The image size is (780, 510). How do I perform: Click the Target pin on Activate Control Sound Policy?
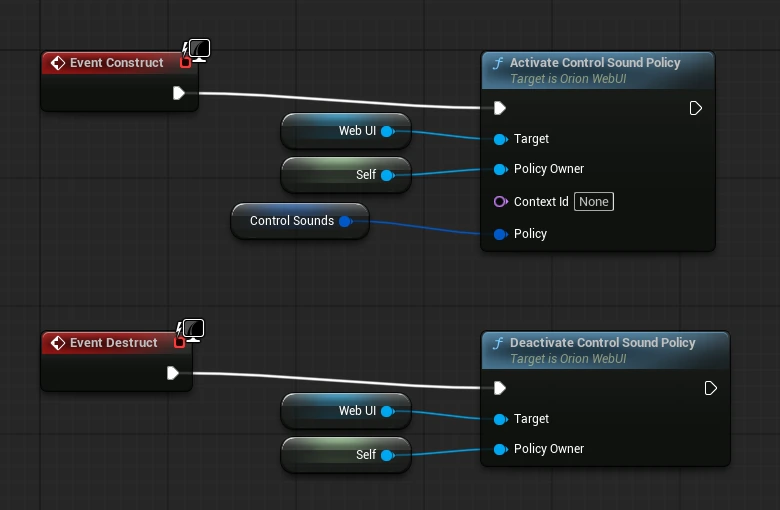click(500, 139)
